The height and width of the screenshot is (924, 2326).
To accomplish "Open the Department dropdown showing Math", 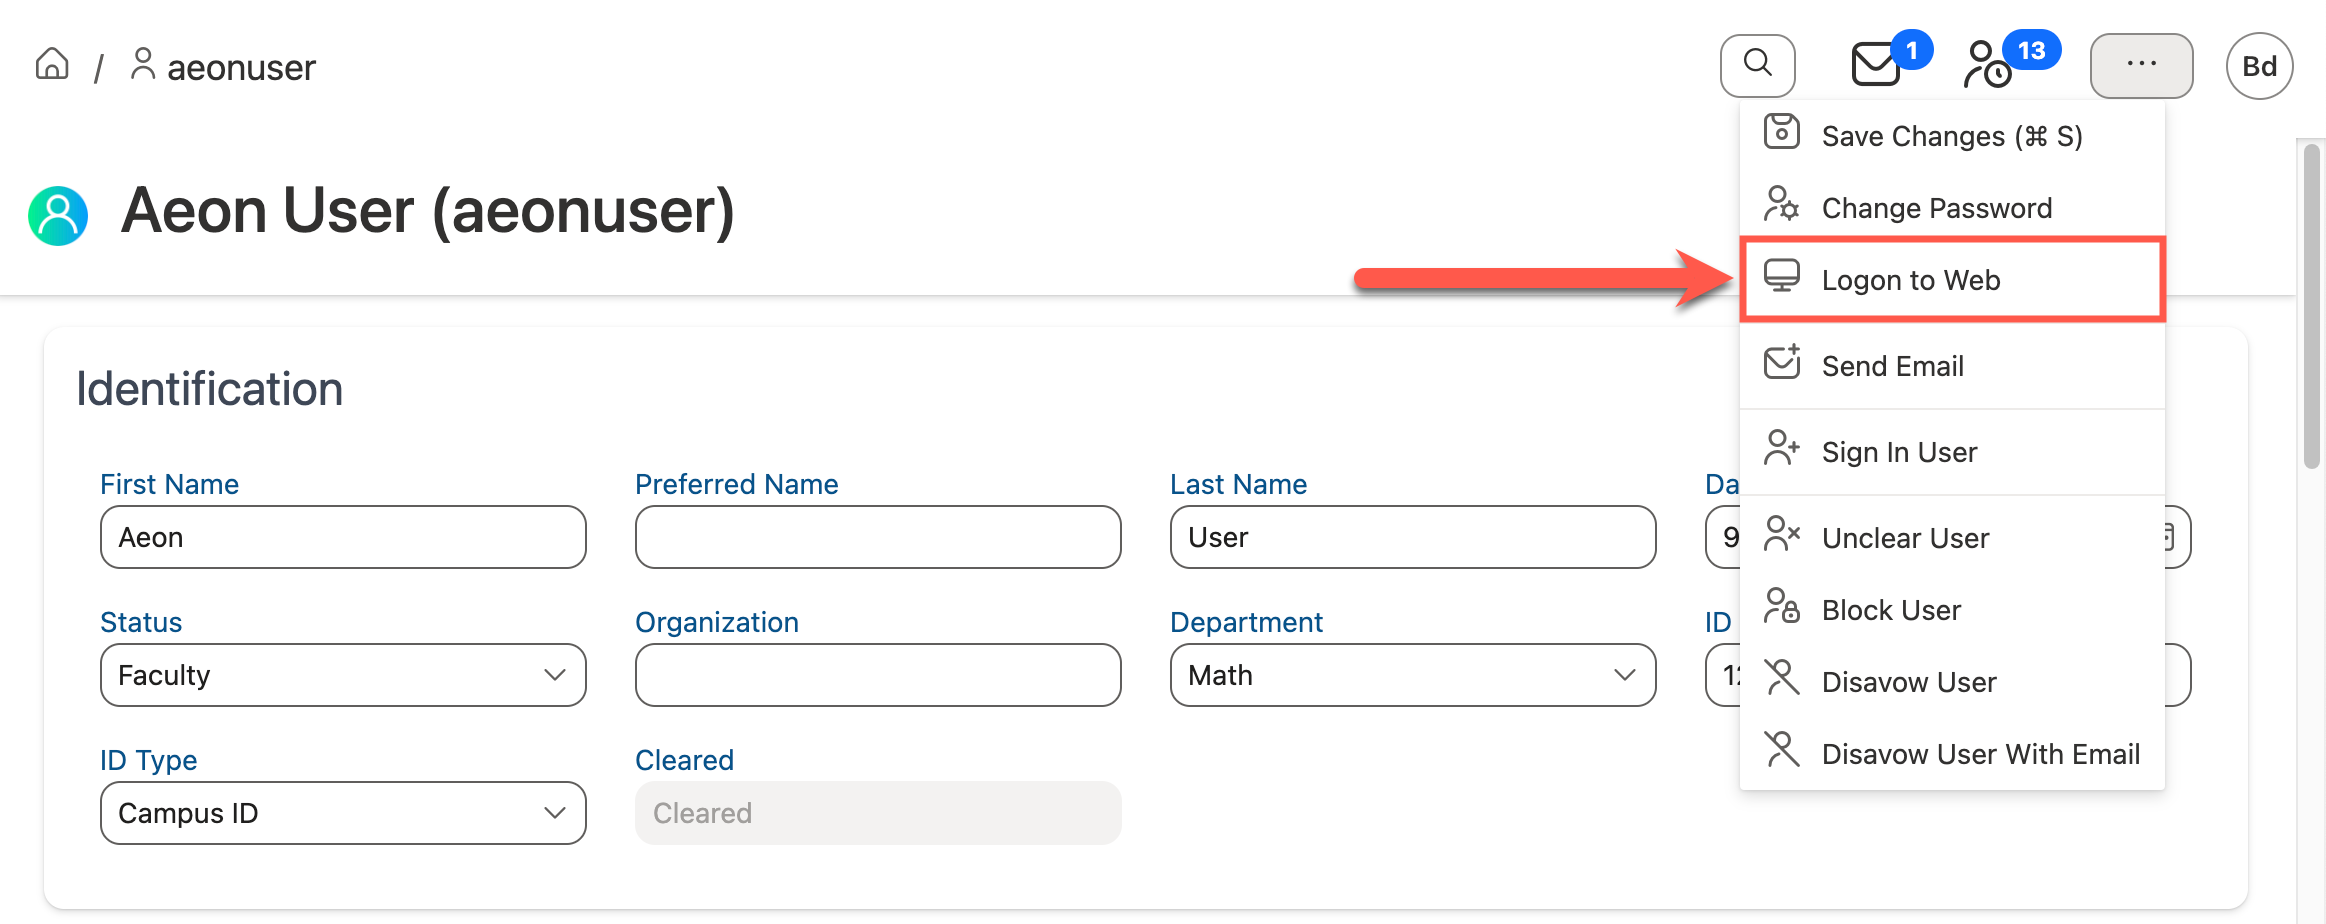I will coord(1411,675).
